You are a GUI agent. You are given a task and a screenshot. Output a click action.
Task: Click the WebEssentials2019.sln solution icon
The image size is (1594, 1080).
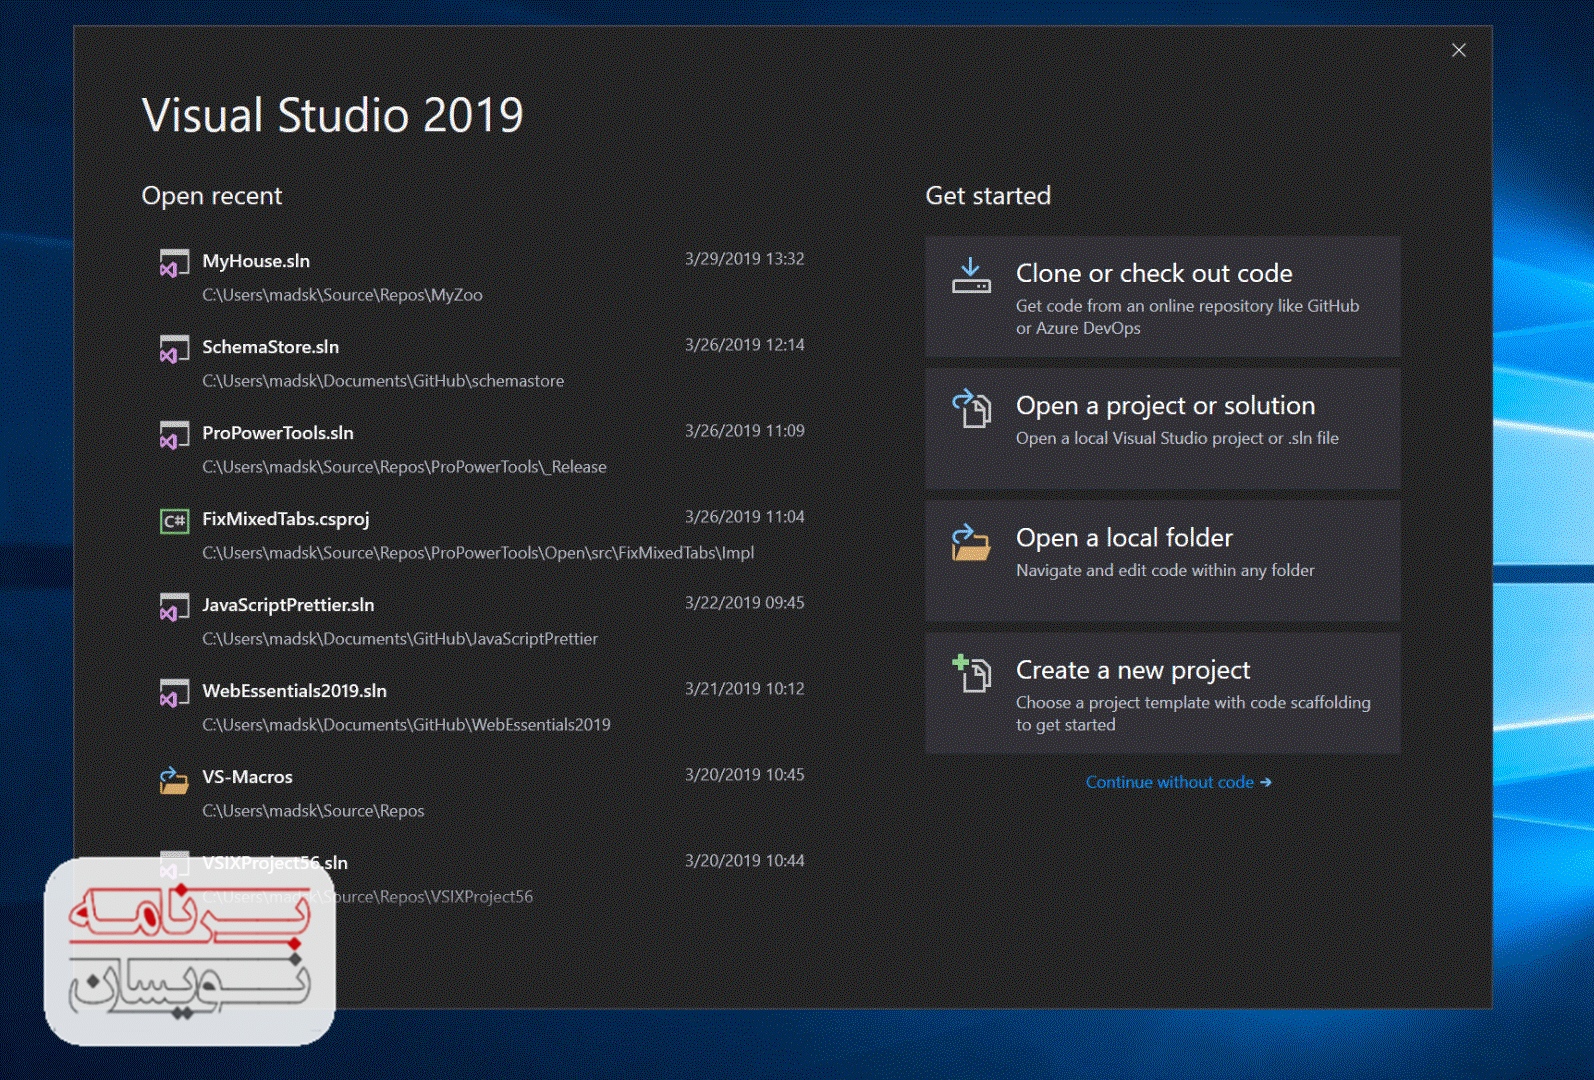point(174,693)
